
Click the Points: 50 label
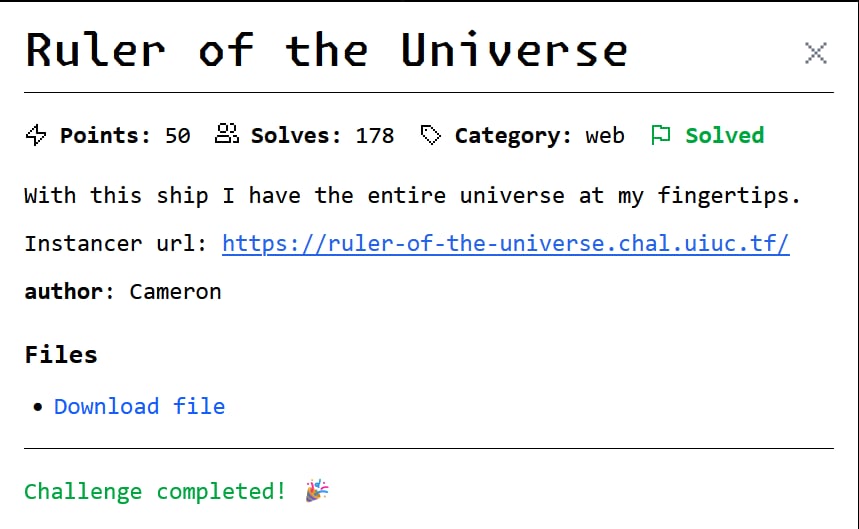point(125,135)
